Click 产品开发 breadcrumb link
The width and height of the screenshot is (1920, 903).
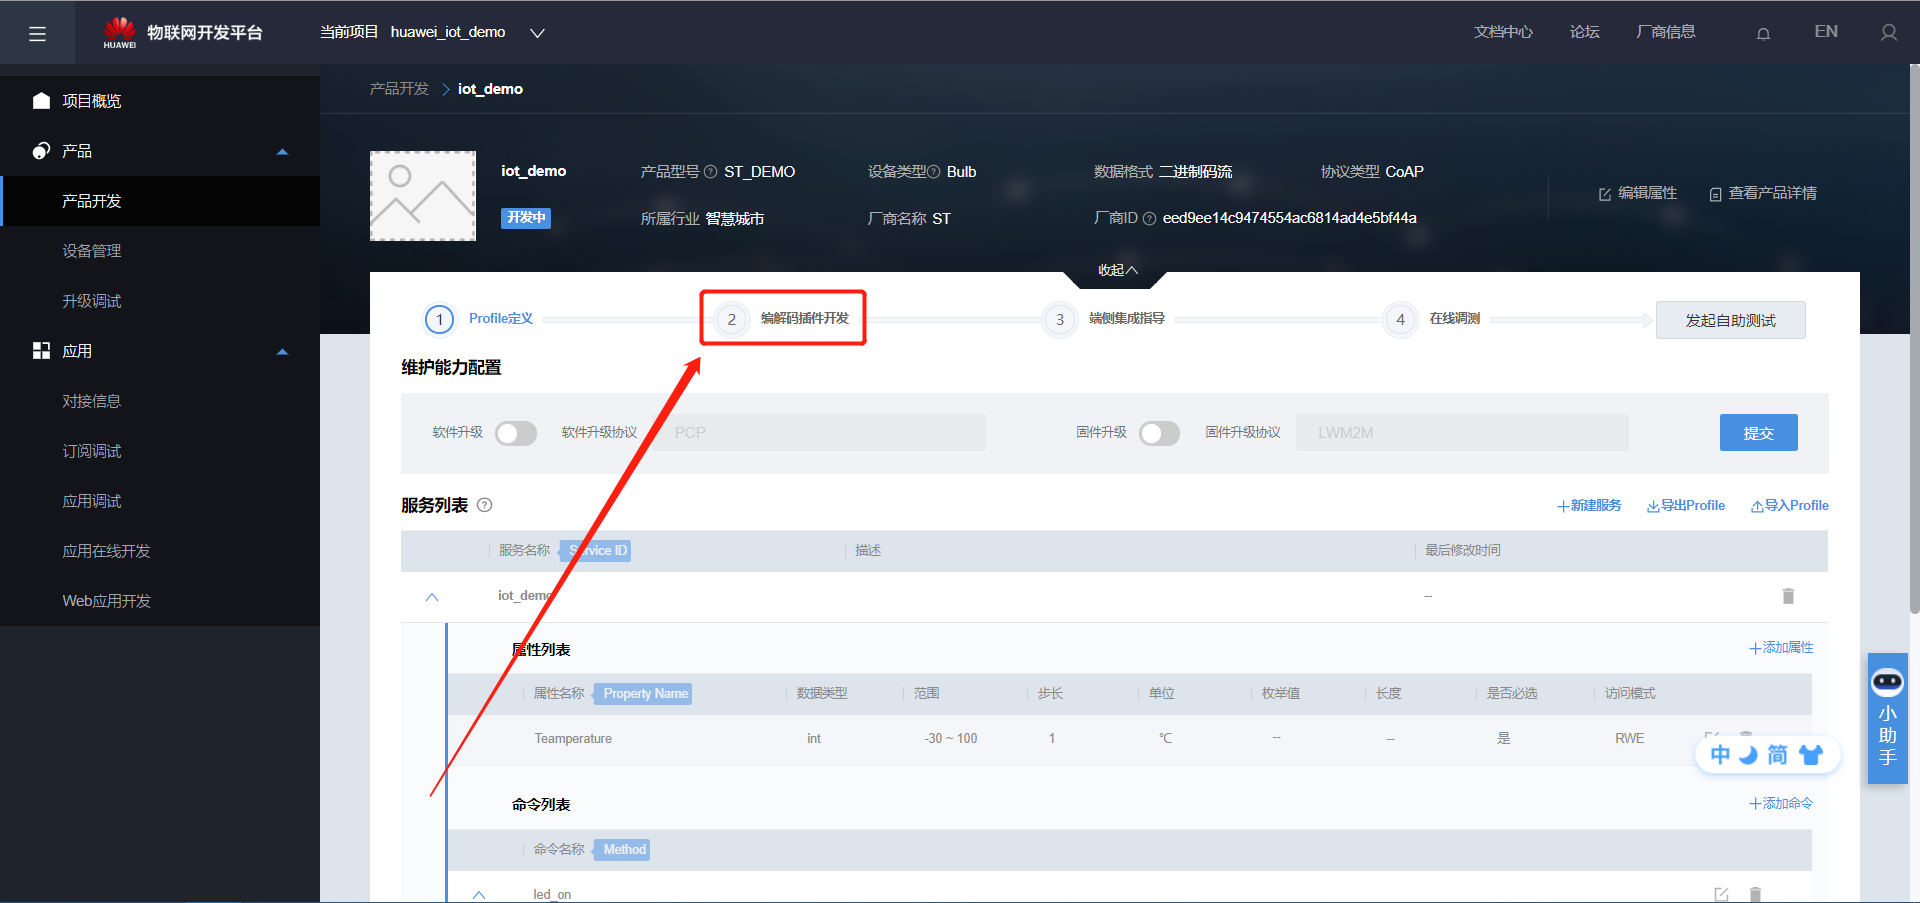coord(399,89)
